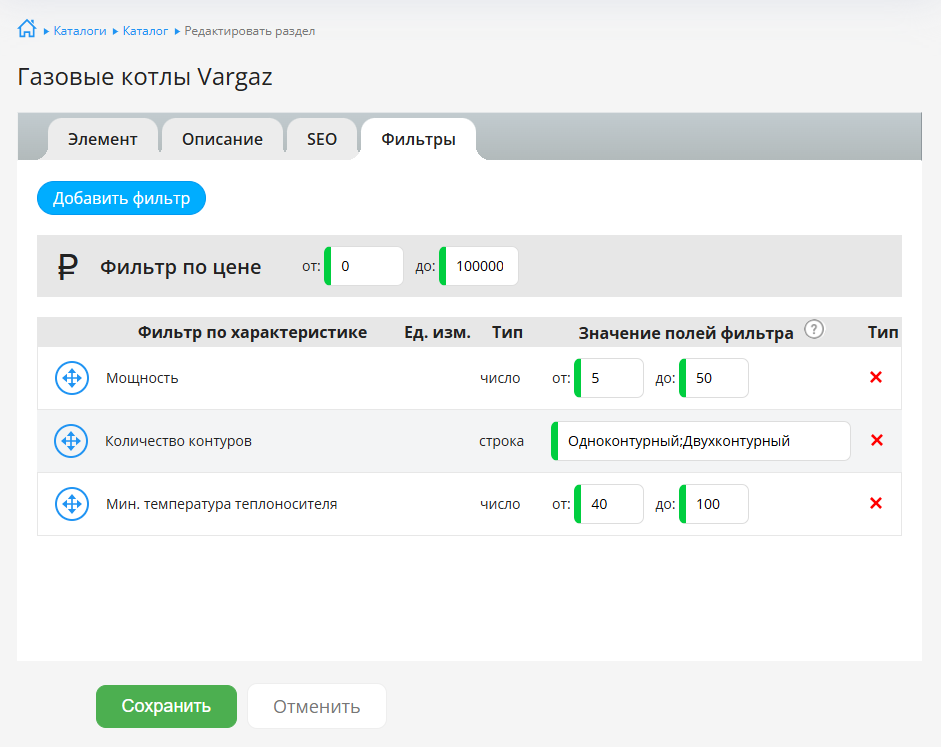This screenshot has width=941, height=747.
Task: Focus Мощность 'от' field with 5
Action: 609,378
